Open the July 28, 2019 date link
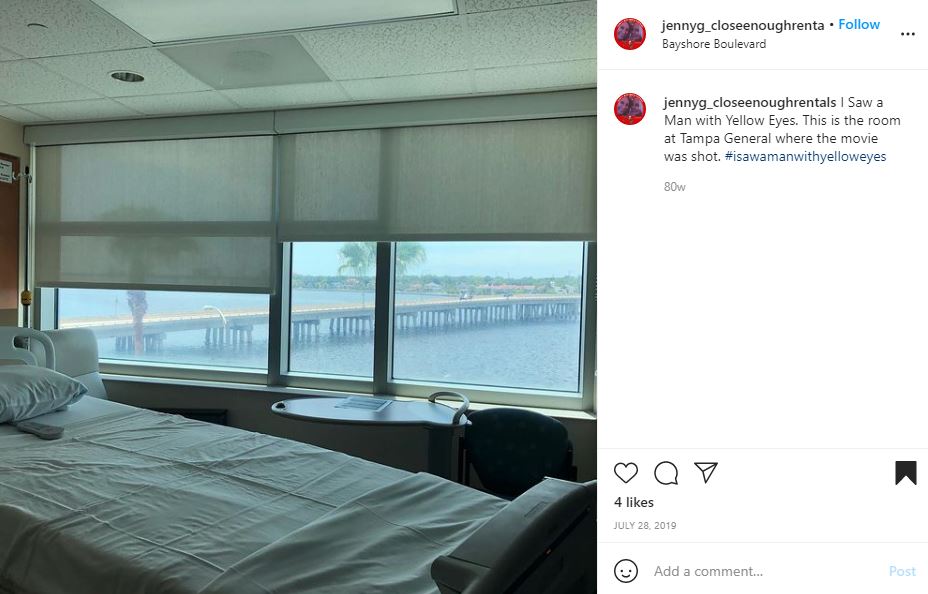The image size is (928, 594). pyautogui.click(x=645, y=525)
